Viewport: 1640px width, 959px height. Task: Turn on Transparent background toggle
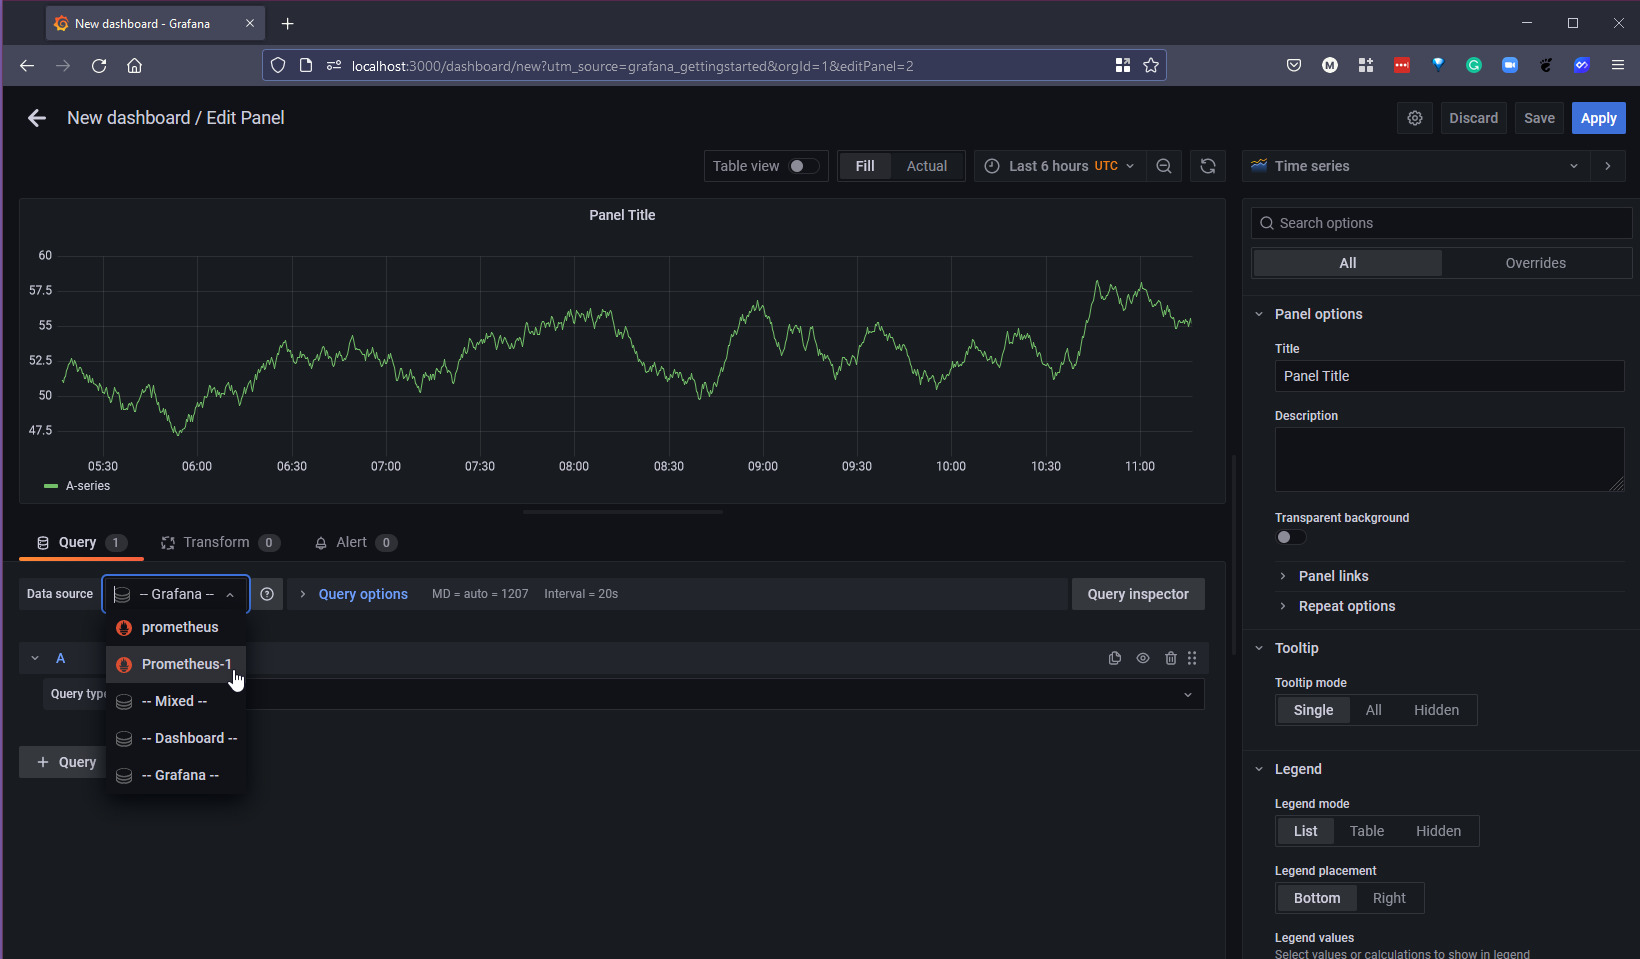(x=1290, y=537)
